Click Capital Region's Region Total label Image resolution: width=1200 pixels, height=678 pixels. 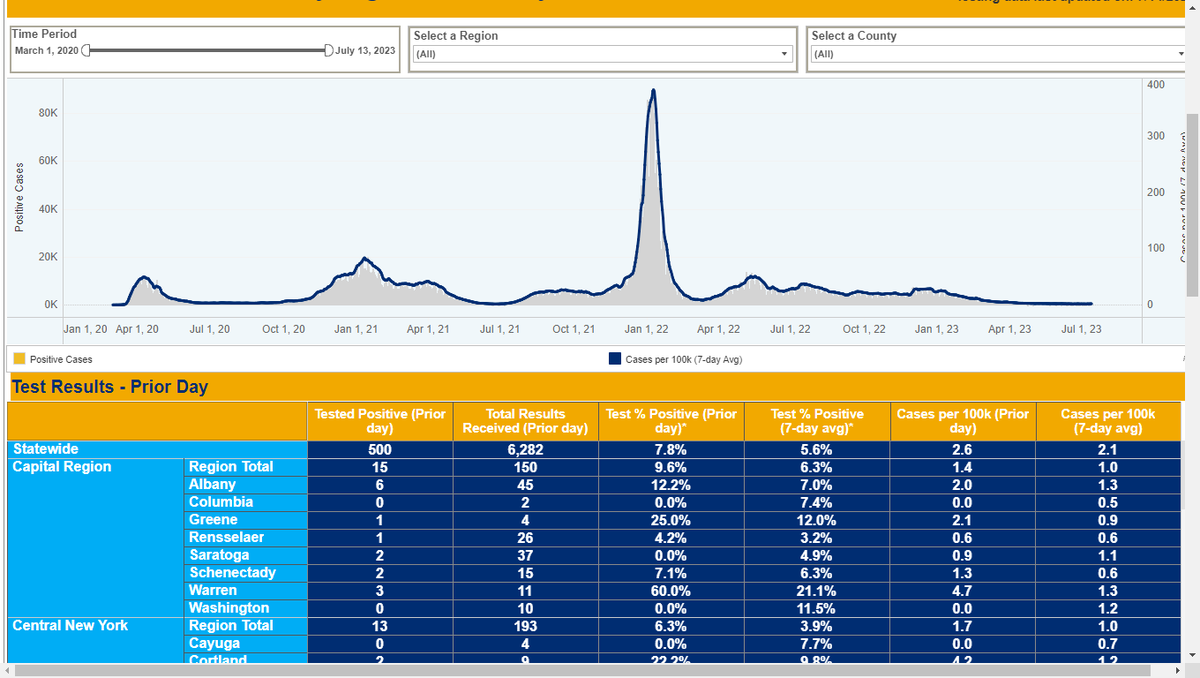coord(231,467)
